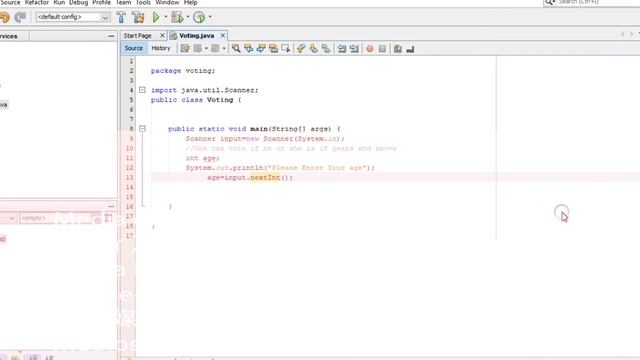This screenshot has width=640, height=360.
Task: Click the Last Edit icon in the editor toolbar
Action: point(185,49)
